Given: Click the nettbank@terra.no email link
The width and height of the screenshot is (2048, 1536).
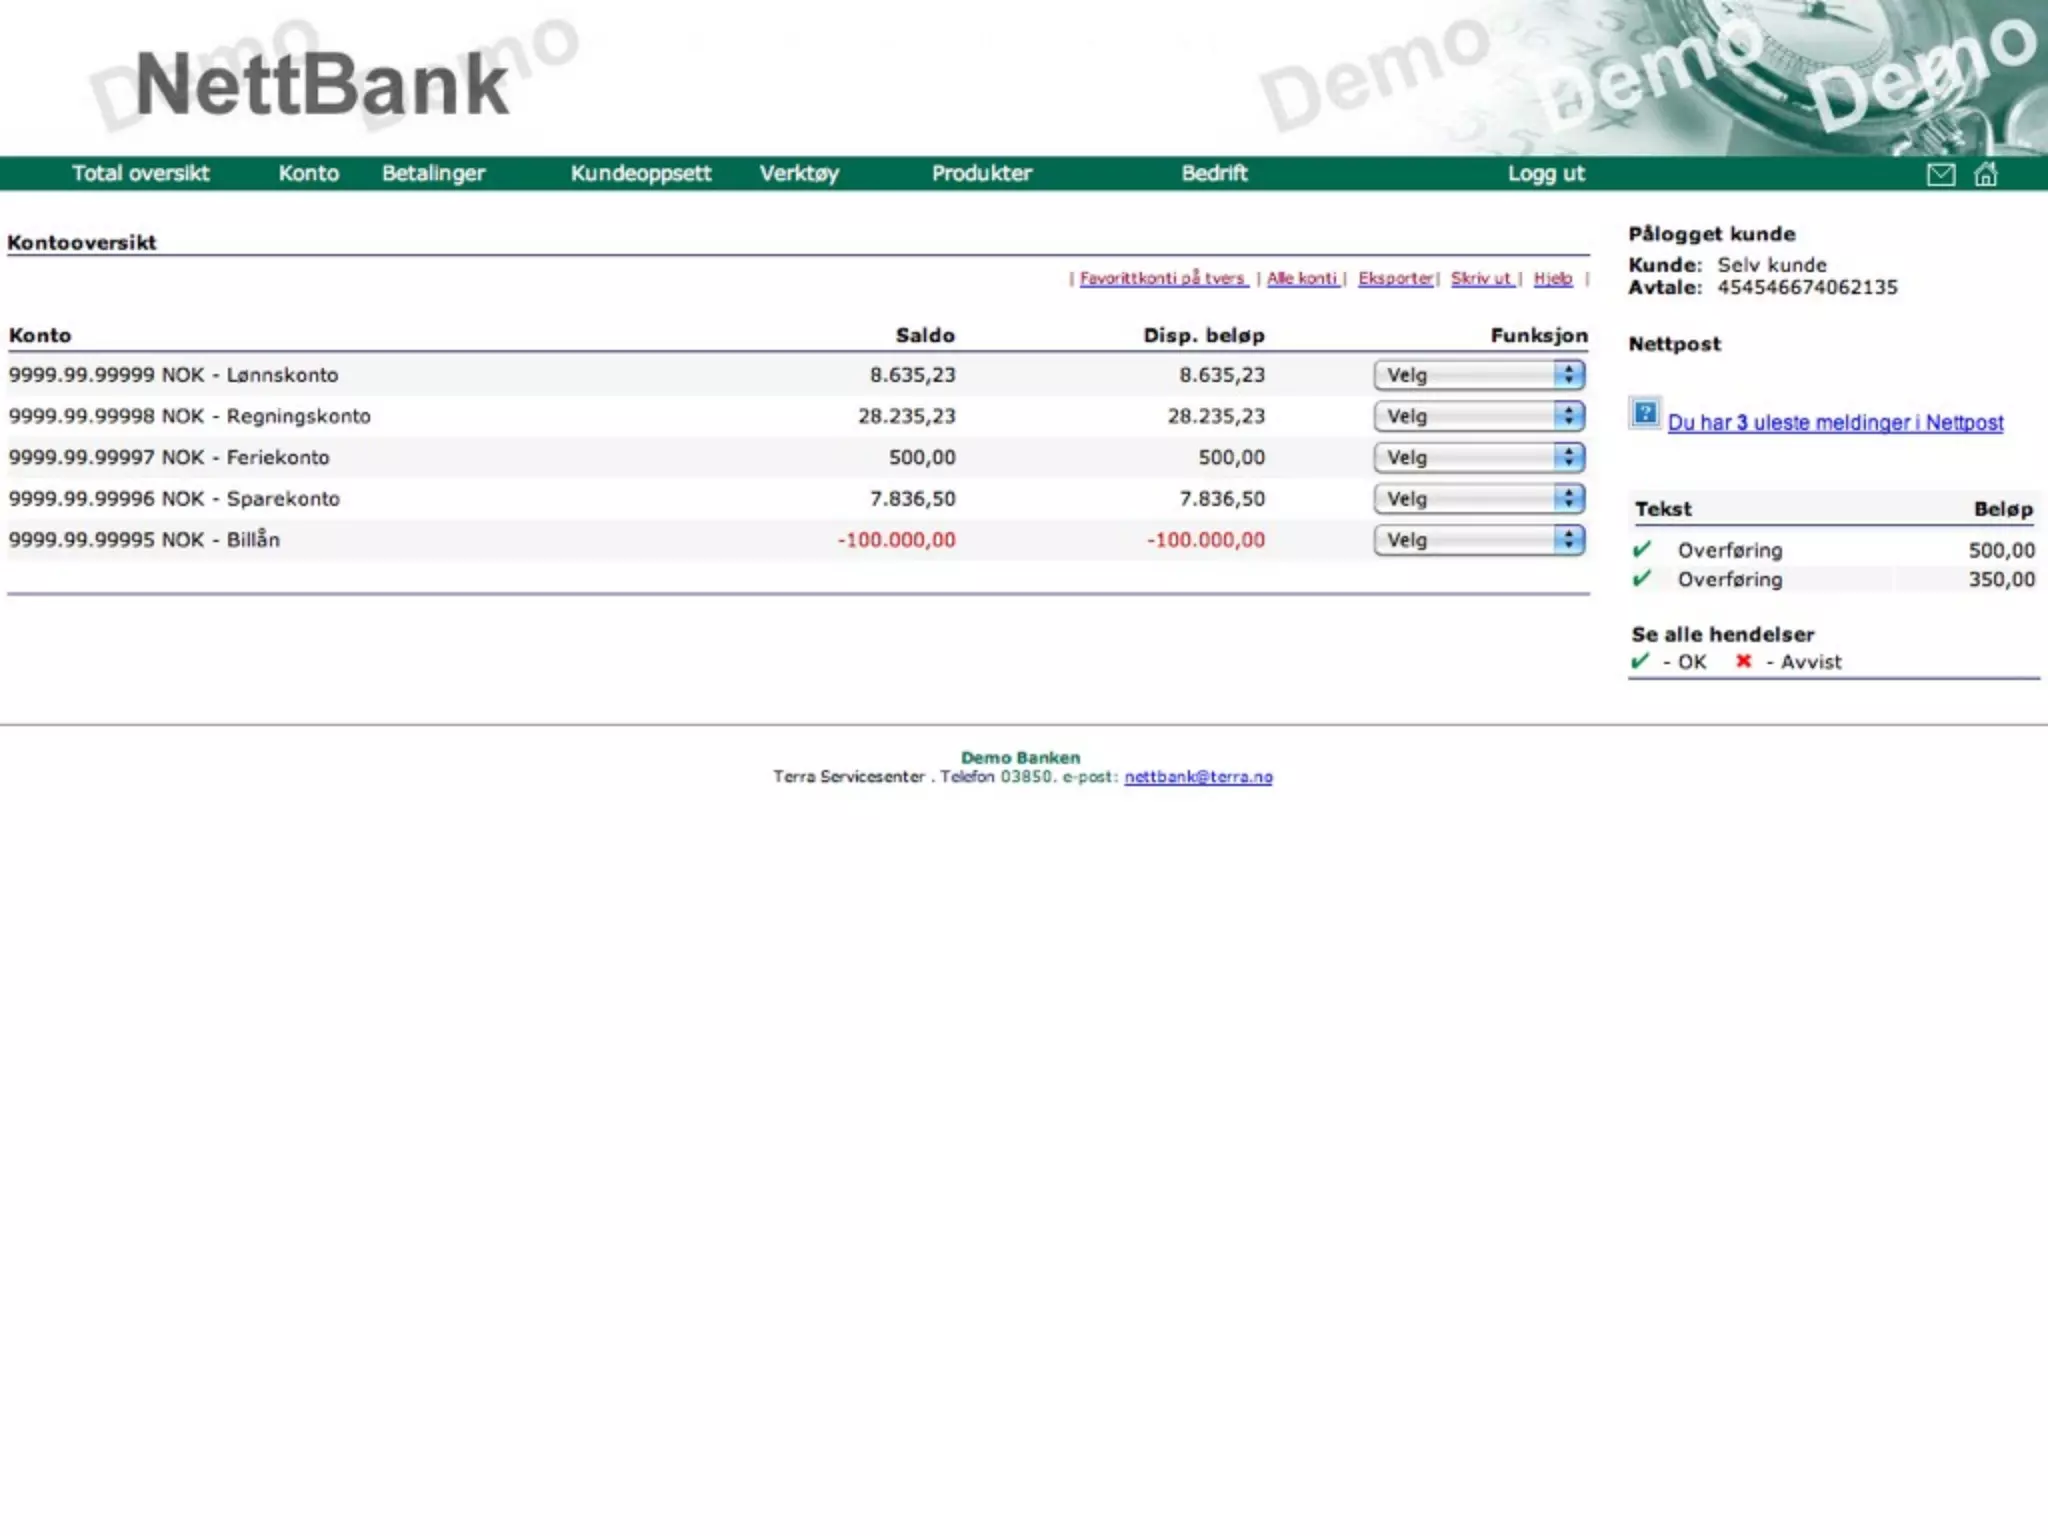Looking at the screenshot, I should 1198,777.
